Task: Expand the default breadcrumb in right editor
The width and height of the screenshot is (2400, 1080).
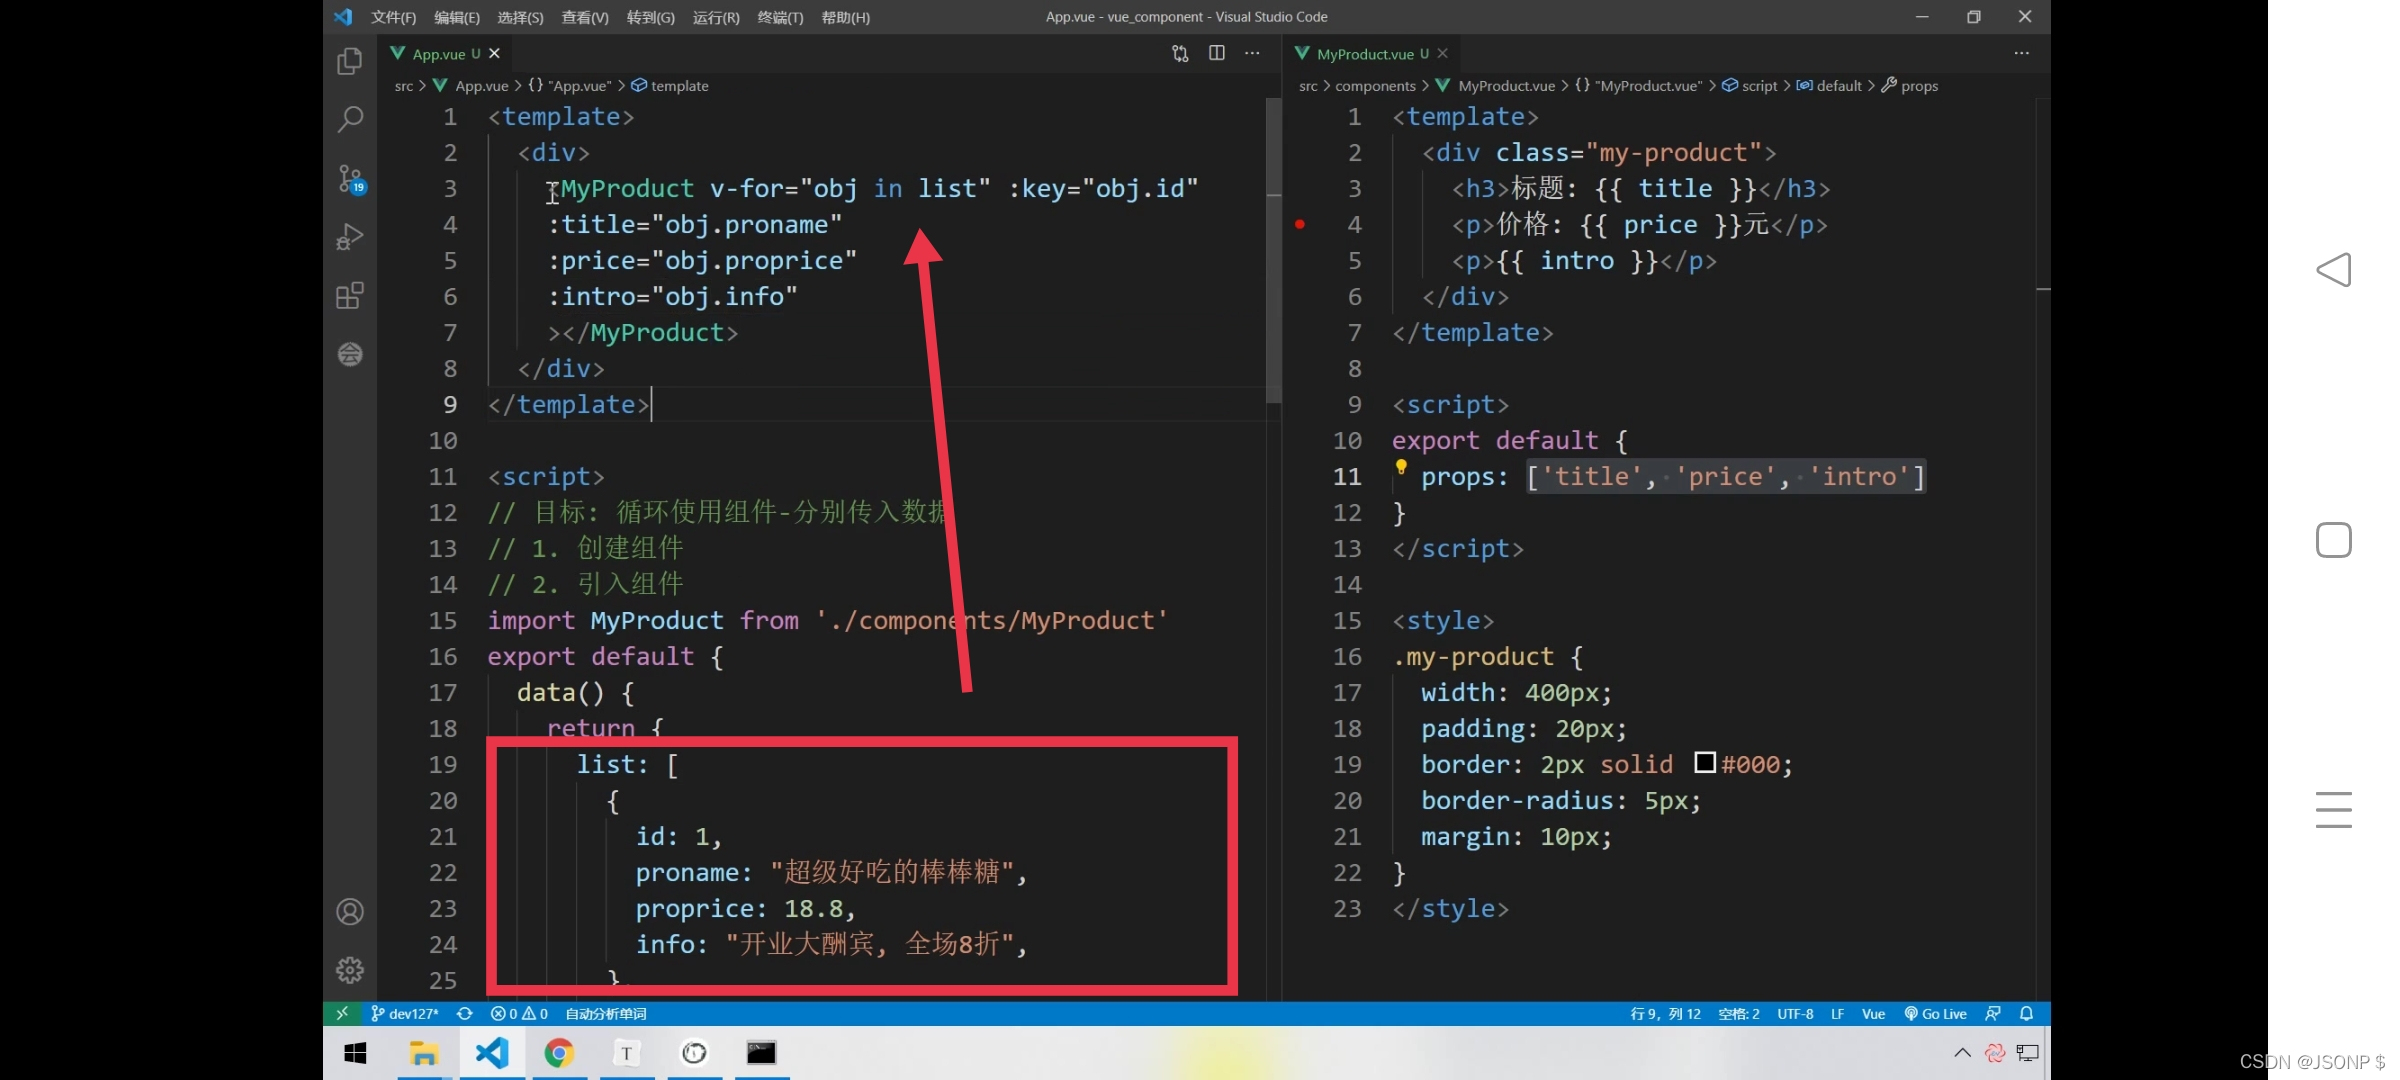Action: tap(1830, 86)
